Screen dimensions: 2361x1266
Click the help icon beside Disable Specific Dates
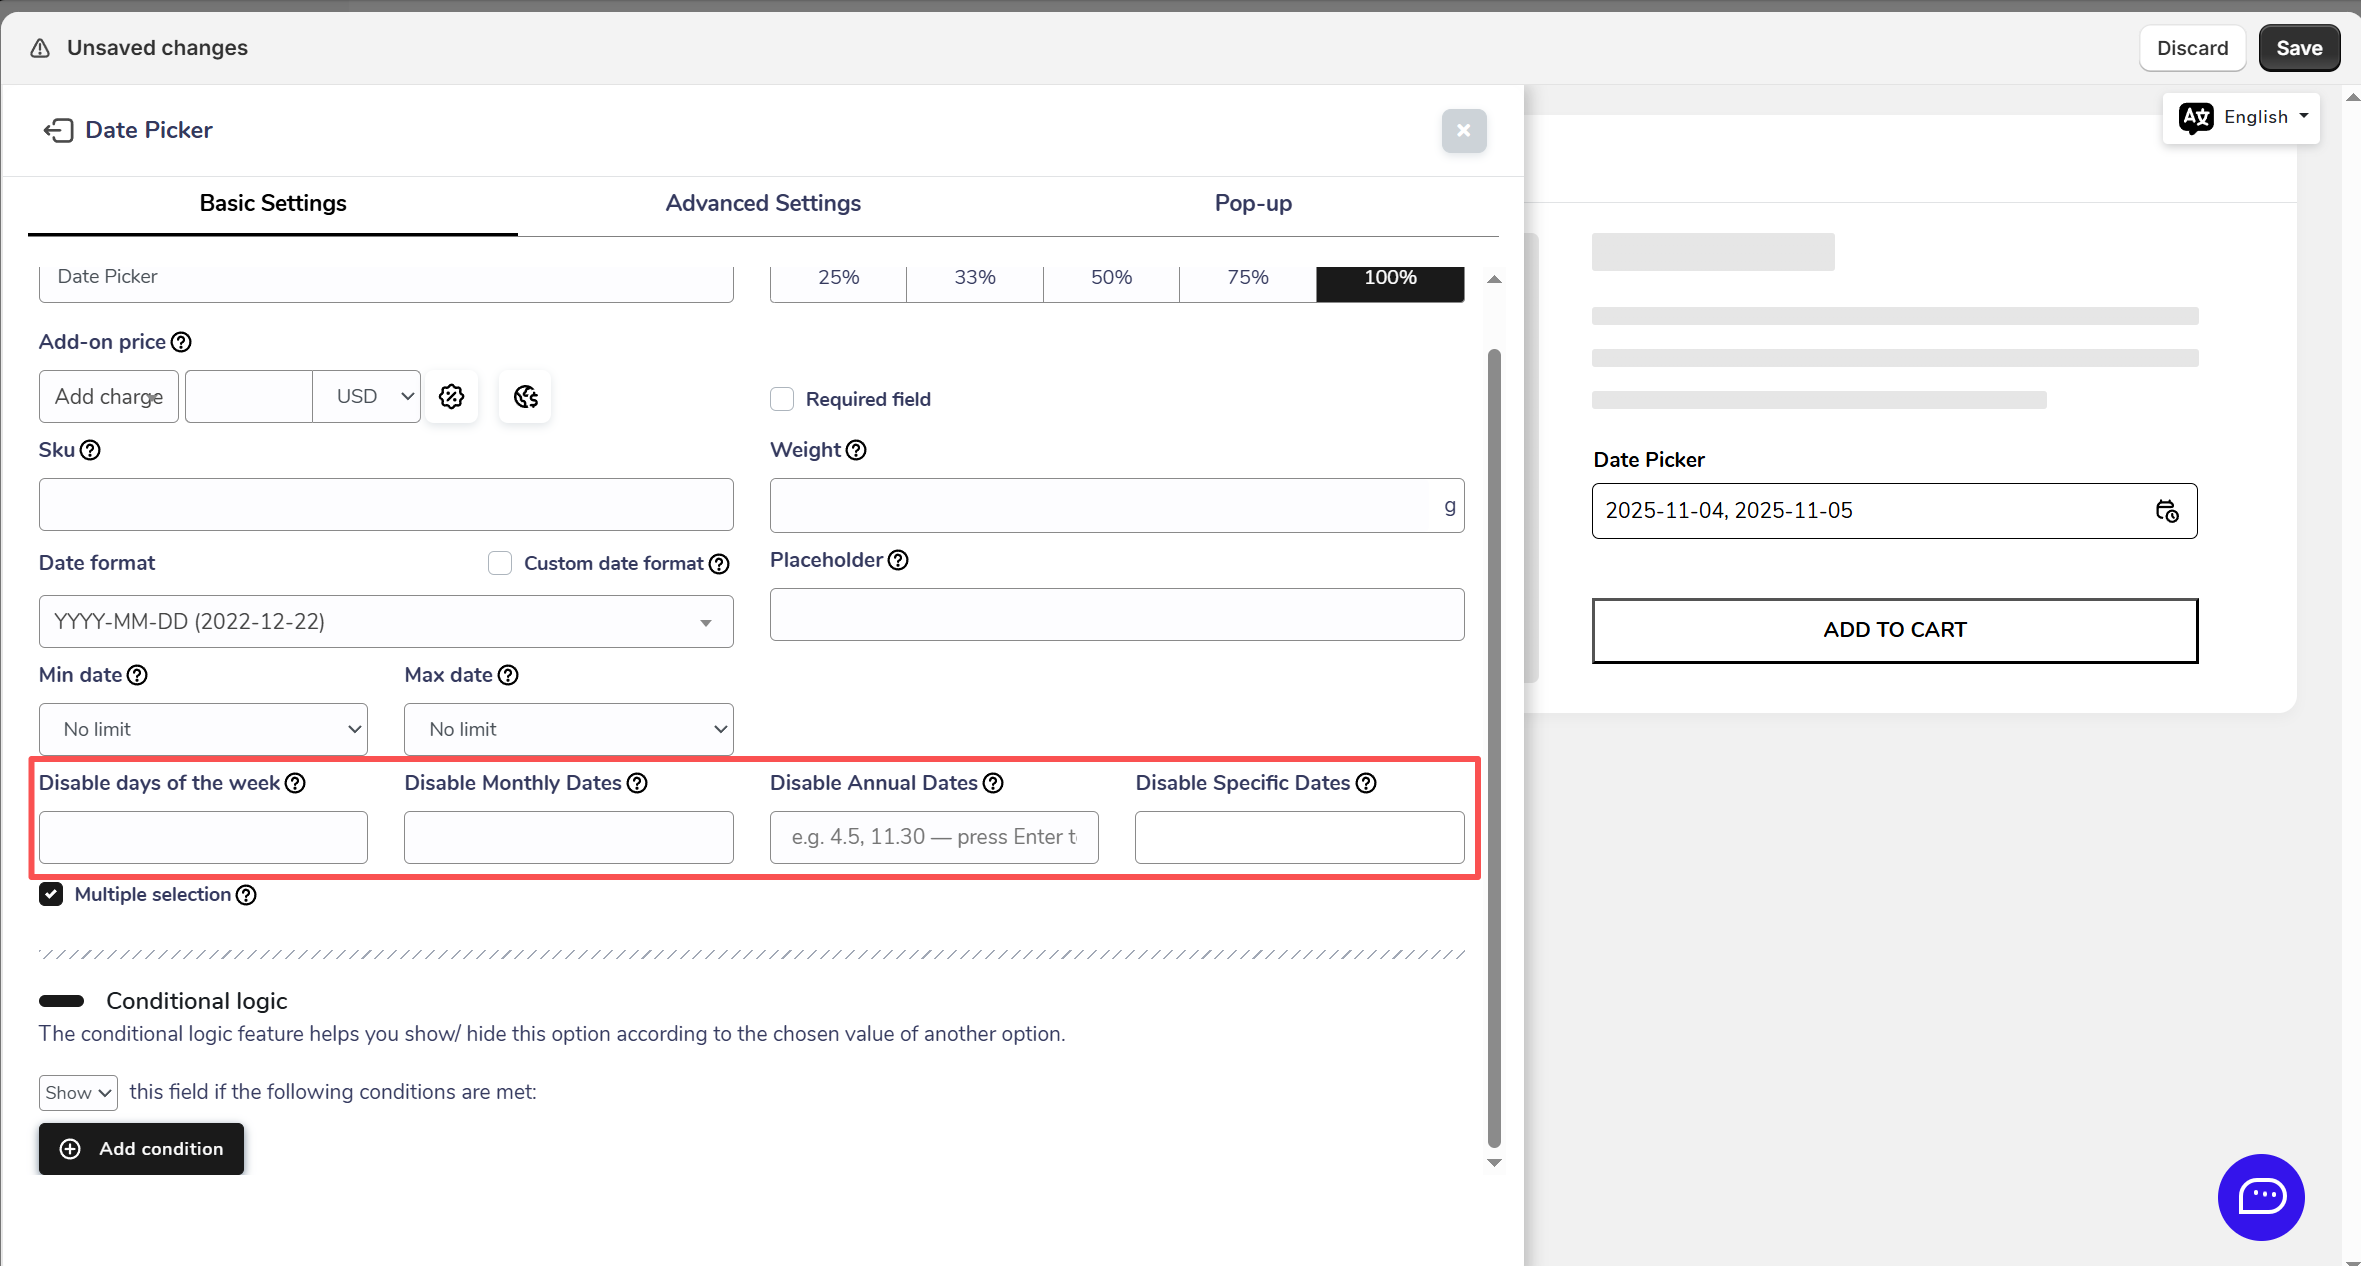tap(1366, 783)
